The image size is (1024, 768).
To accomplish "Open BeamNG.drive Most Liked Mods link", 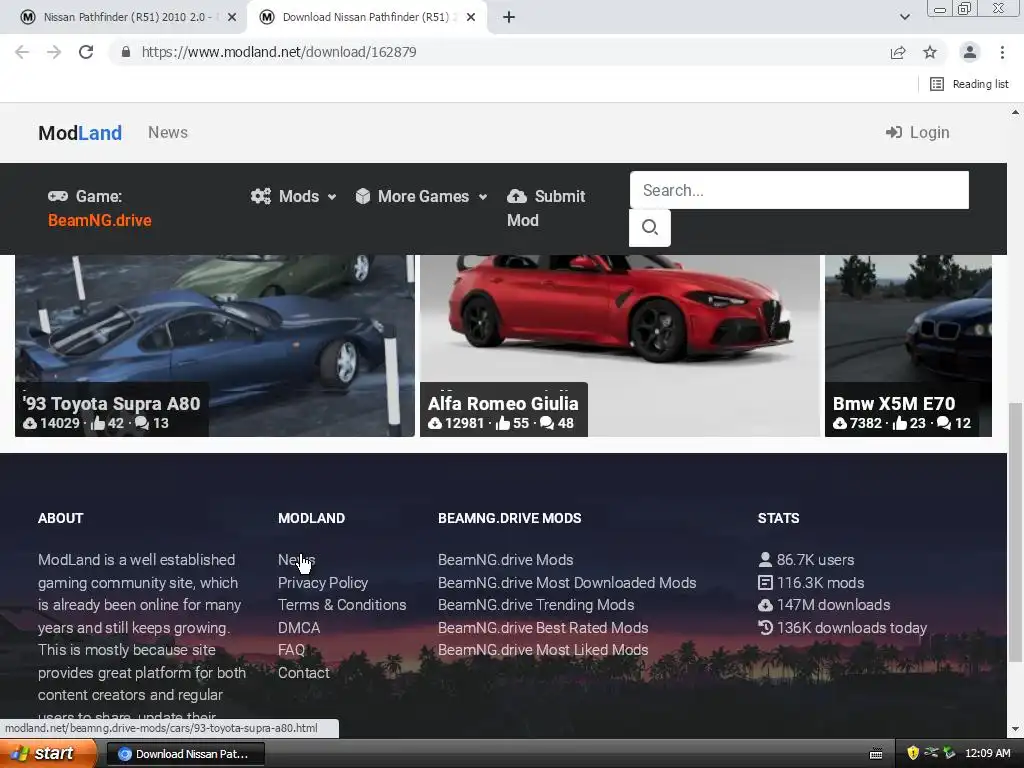I will [543, 650].
